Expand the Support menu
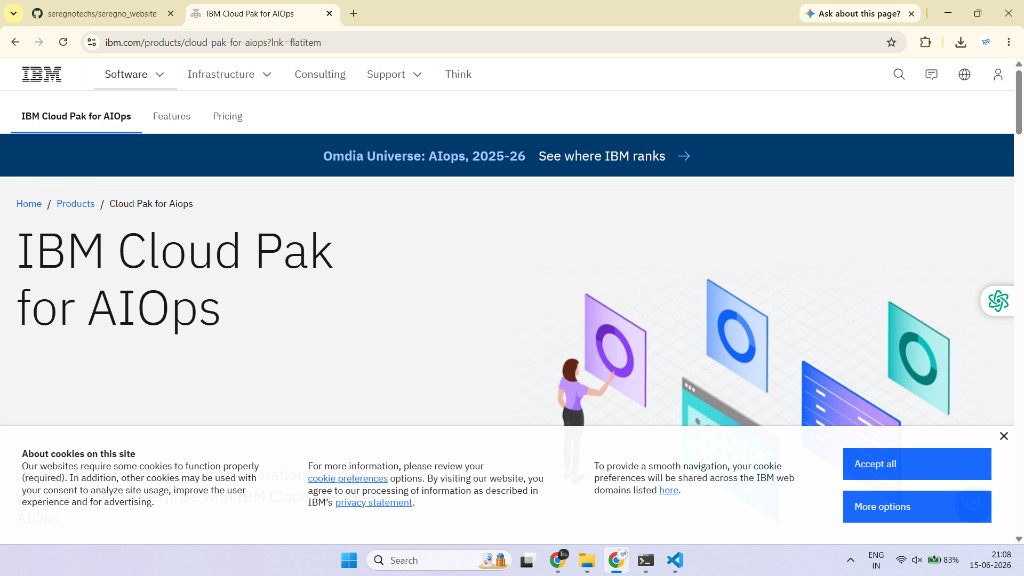The image size is (1024, 576). tap(394, 74)
